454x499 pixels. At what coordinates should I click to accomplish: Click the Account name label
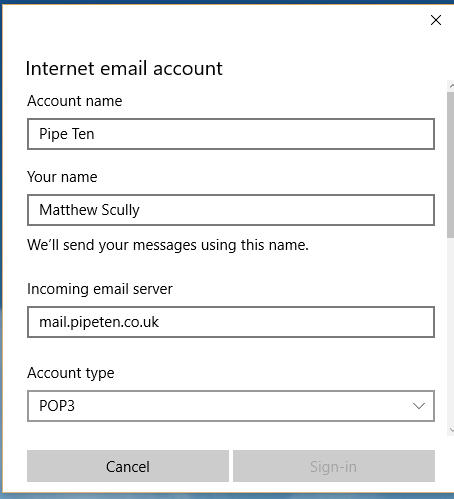pos(75,101)
